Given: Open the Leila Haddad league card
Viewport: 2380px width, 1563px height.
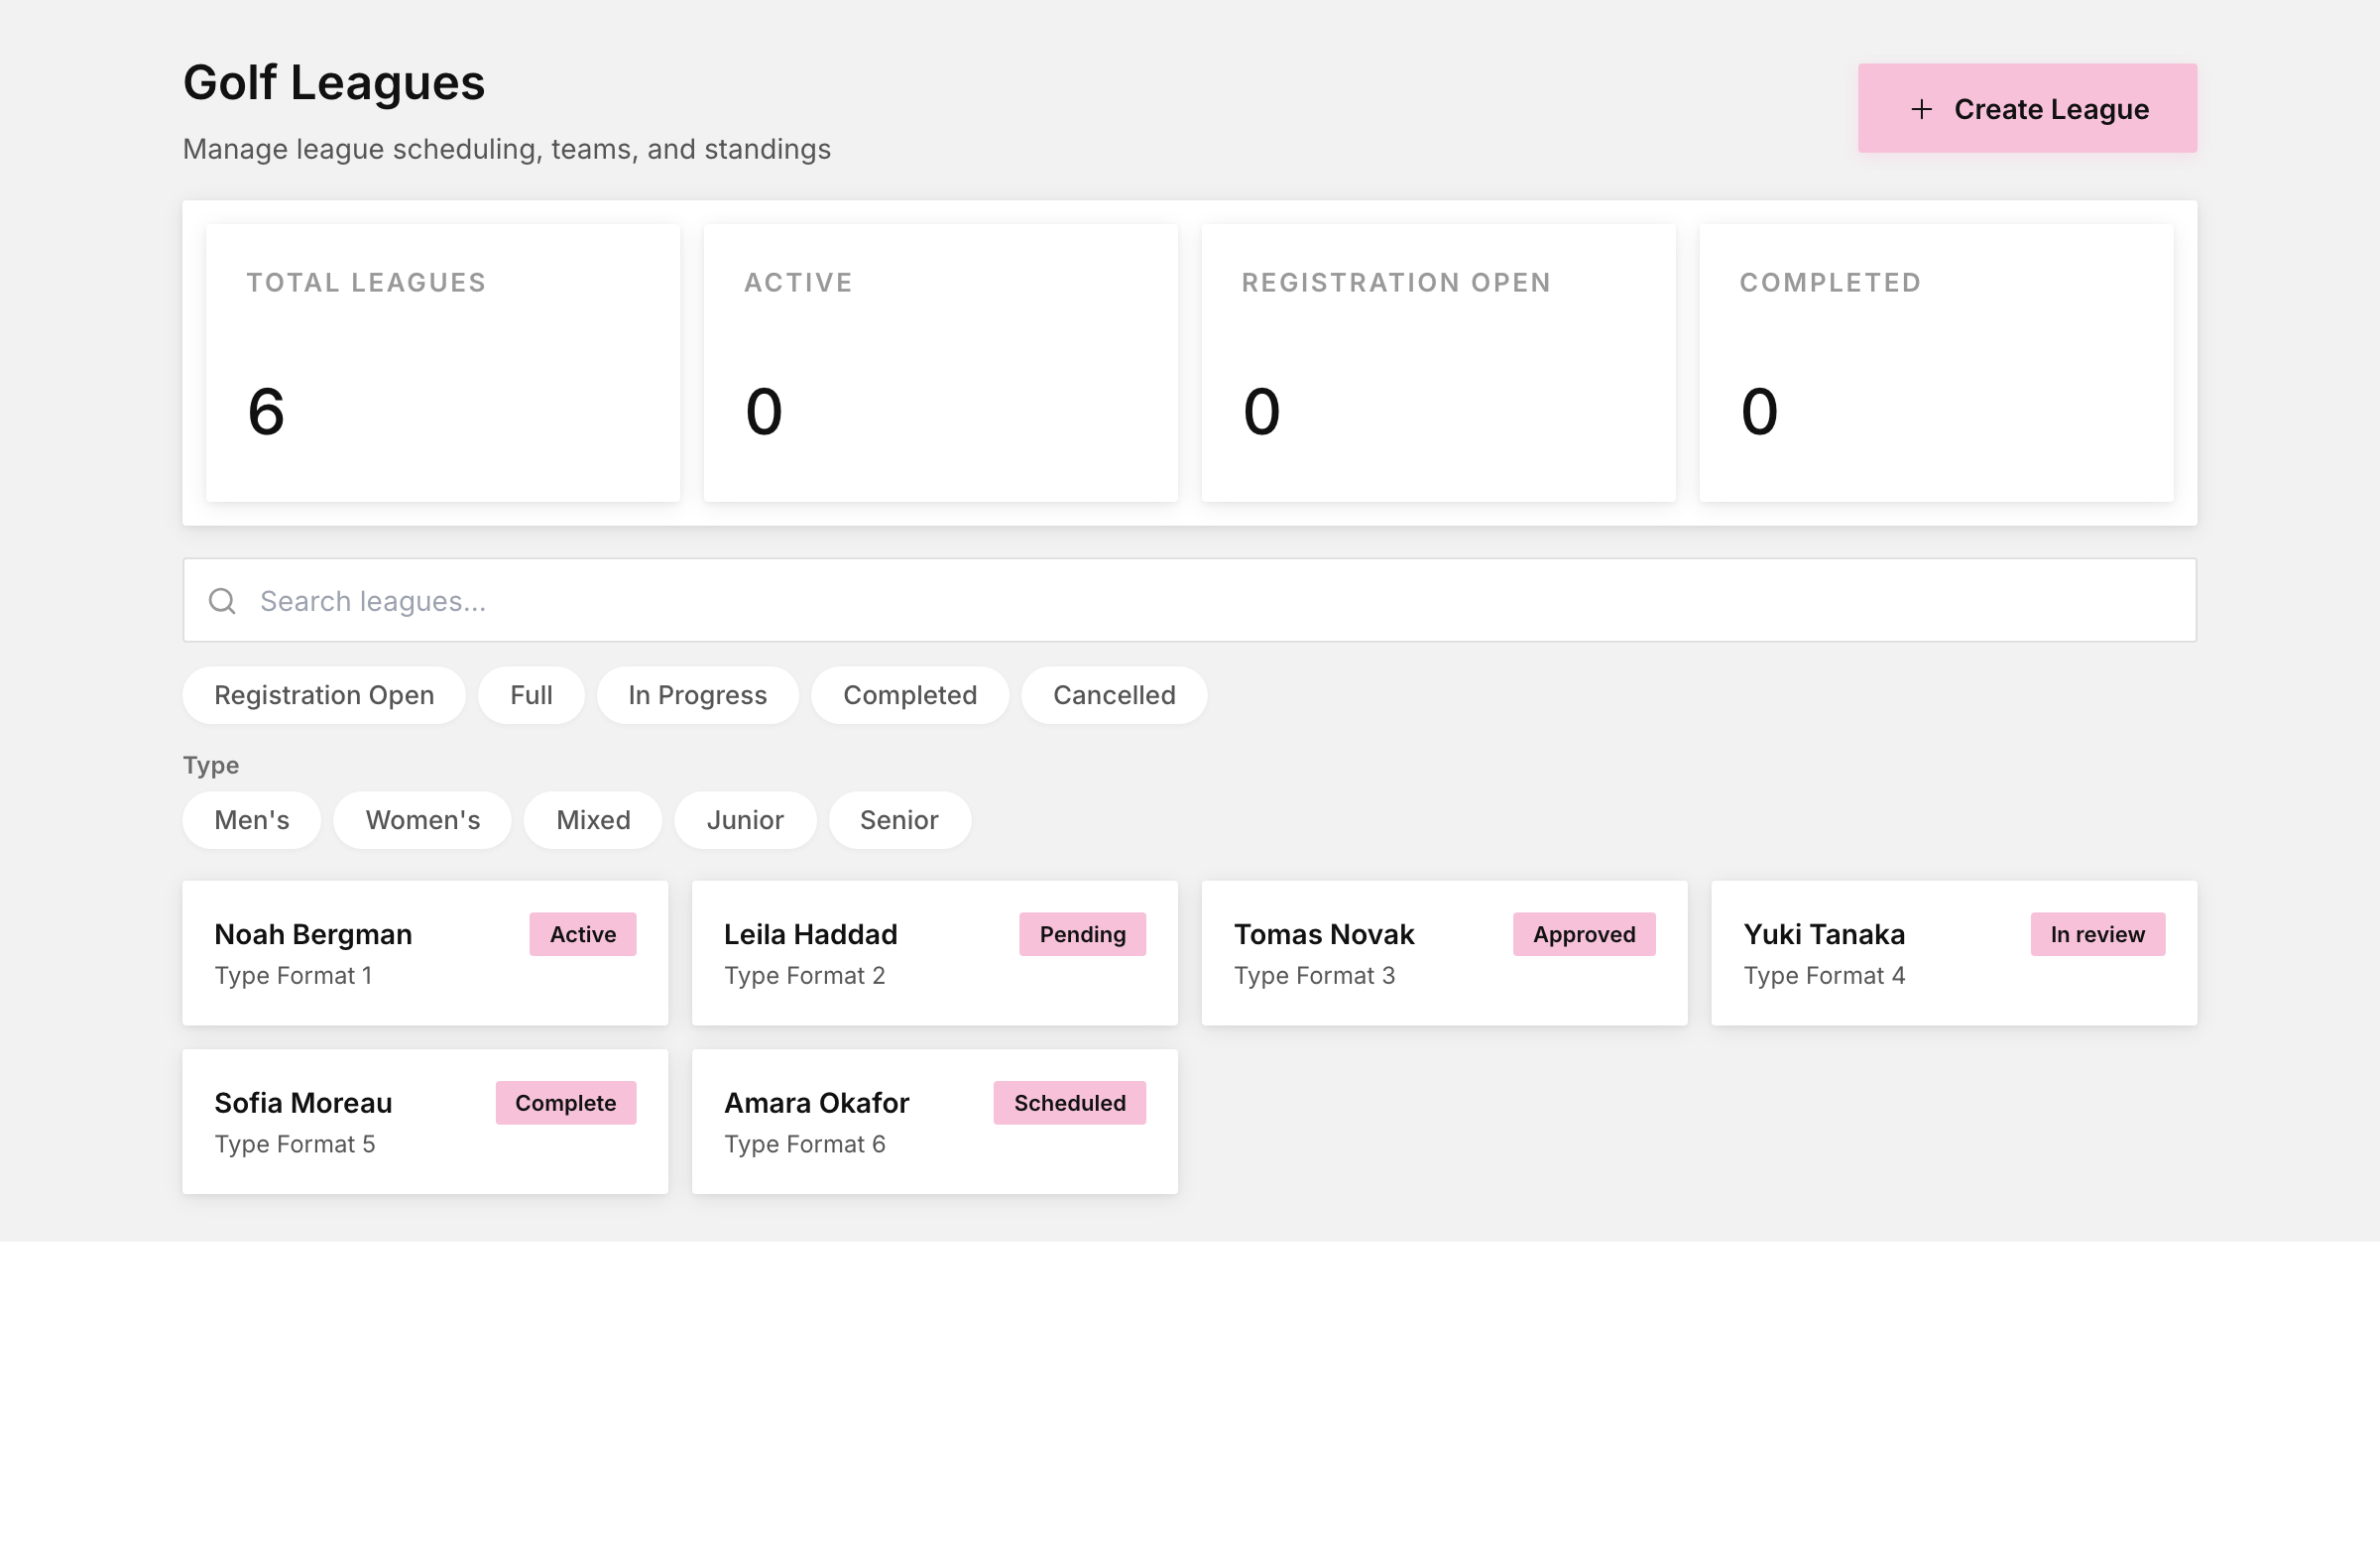Looking at the screenshot, I should pyautogui.click(x=935, y=953).
